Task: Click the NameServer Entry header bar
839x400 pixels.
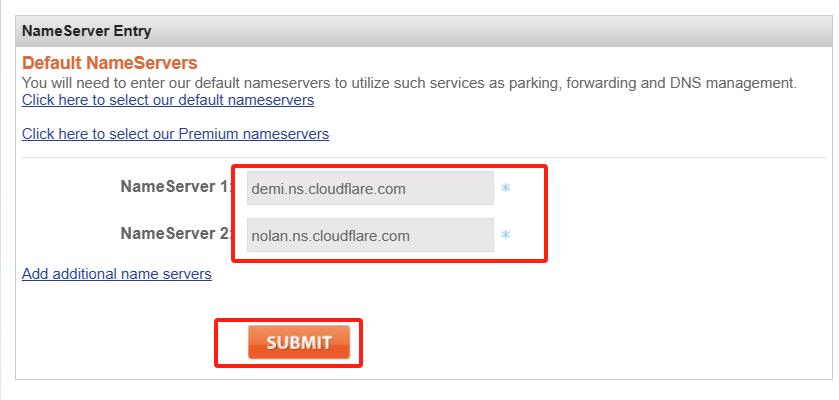Action: (x=419, y=31)
